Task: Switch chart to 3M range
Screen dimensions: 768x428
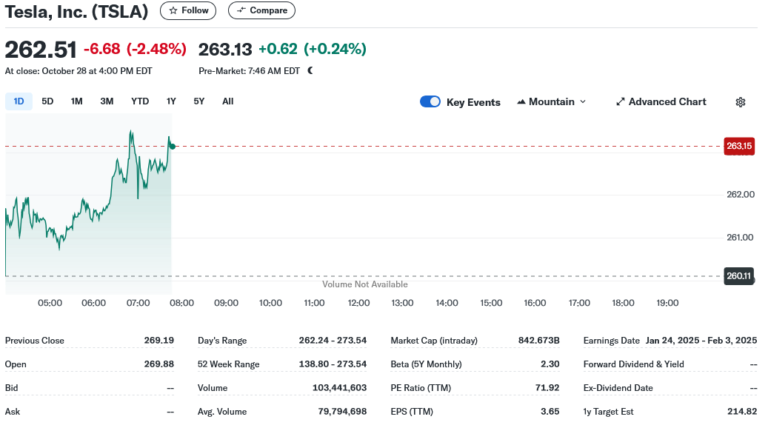Action: [x=107, y=101]
